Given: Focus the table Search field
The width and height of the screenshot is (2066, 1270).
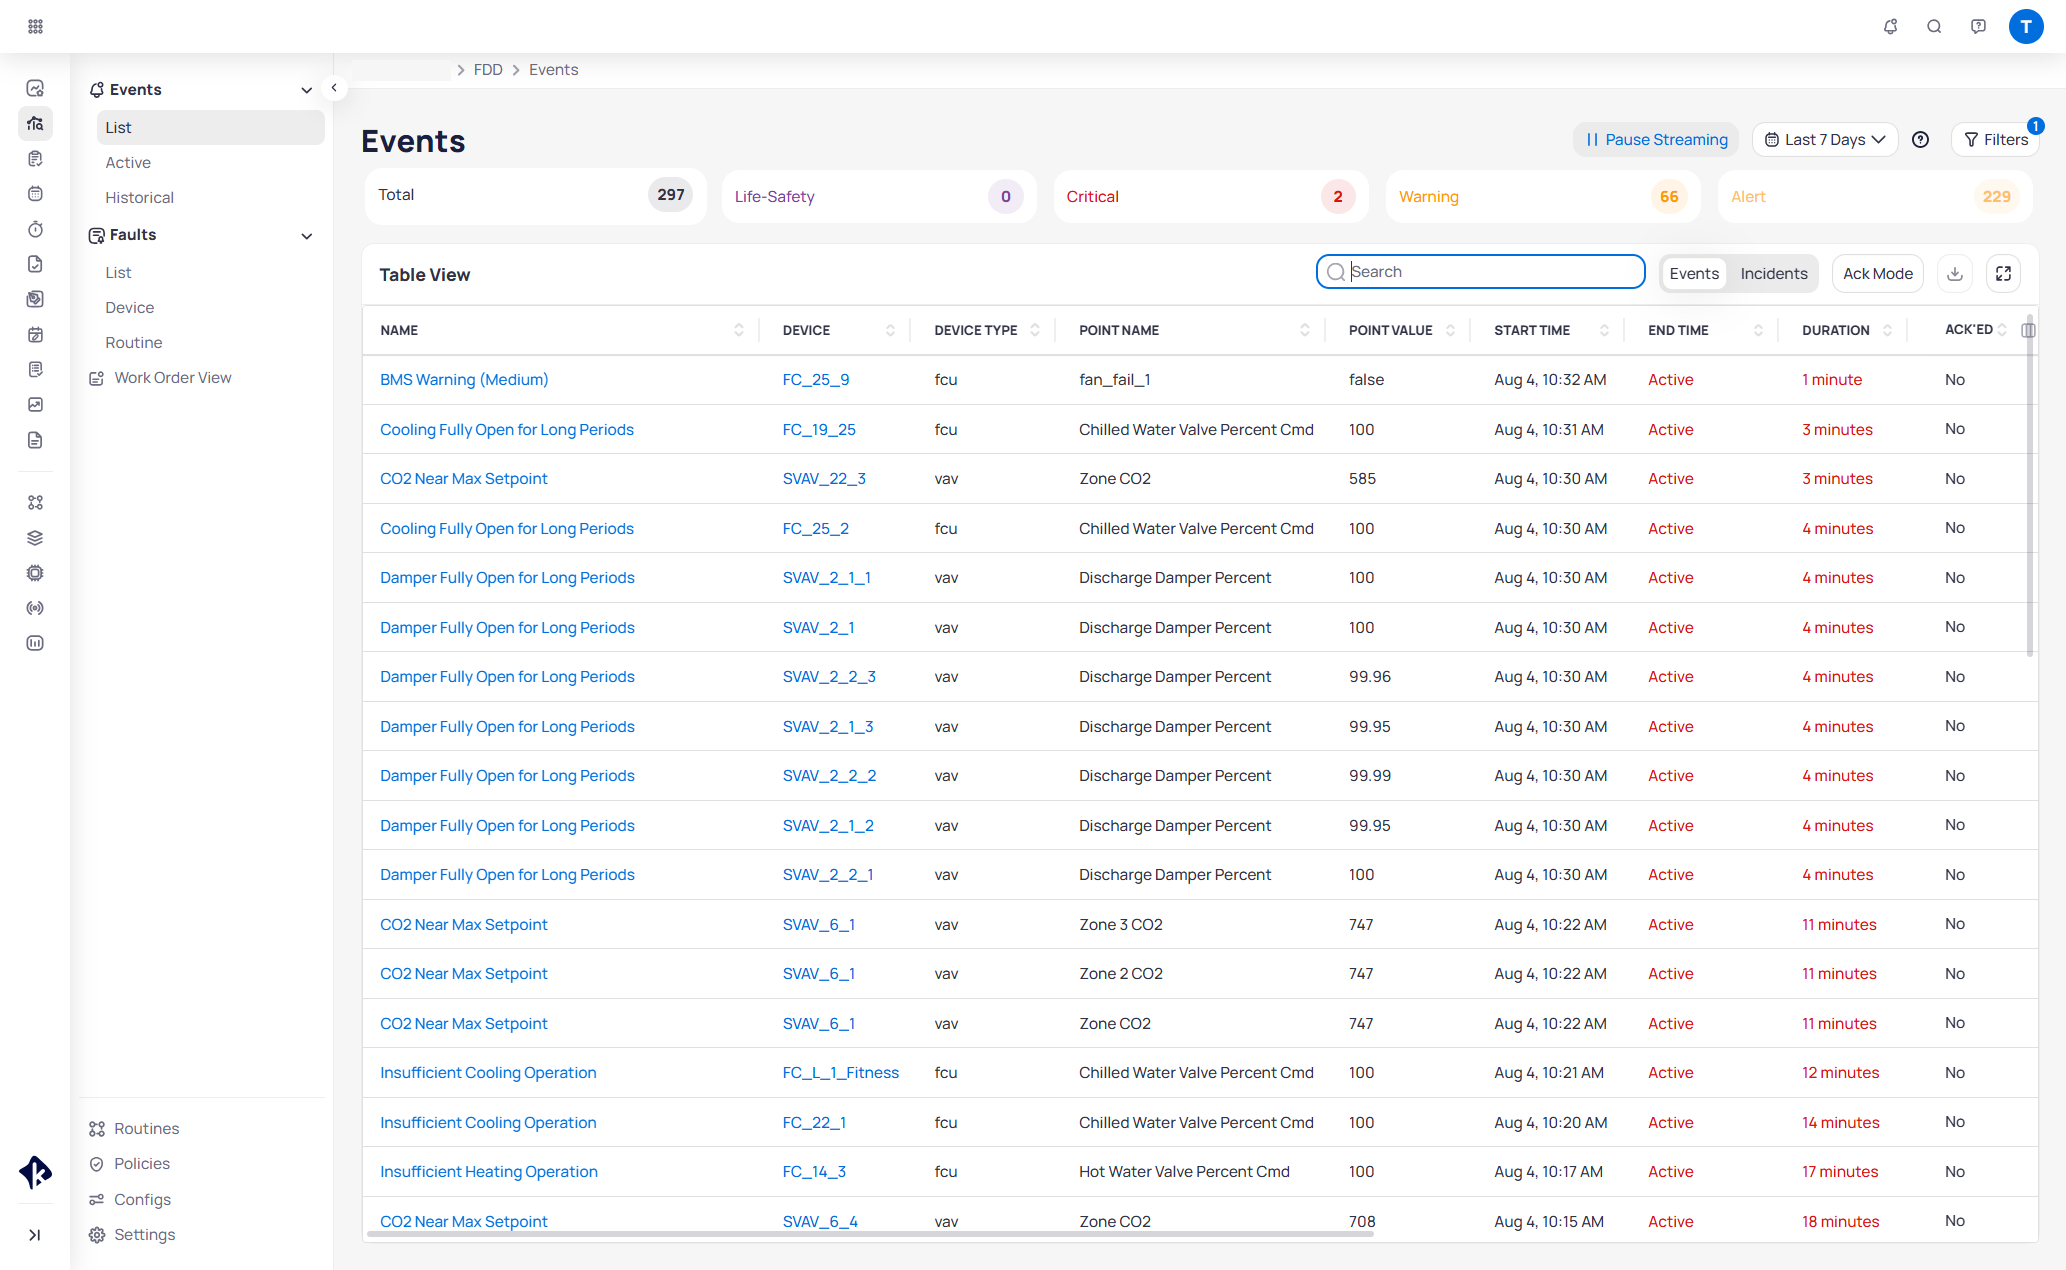Looking at the screenshot, I should tap(1480, 272).
